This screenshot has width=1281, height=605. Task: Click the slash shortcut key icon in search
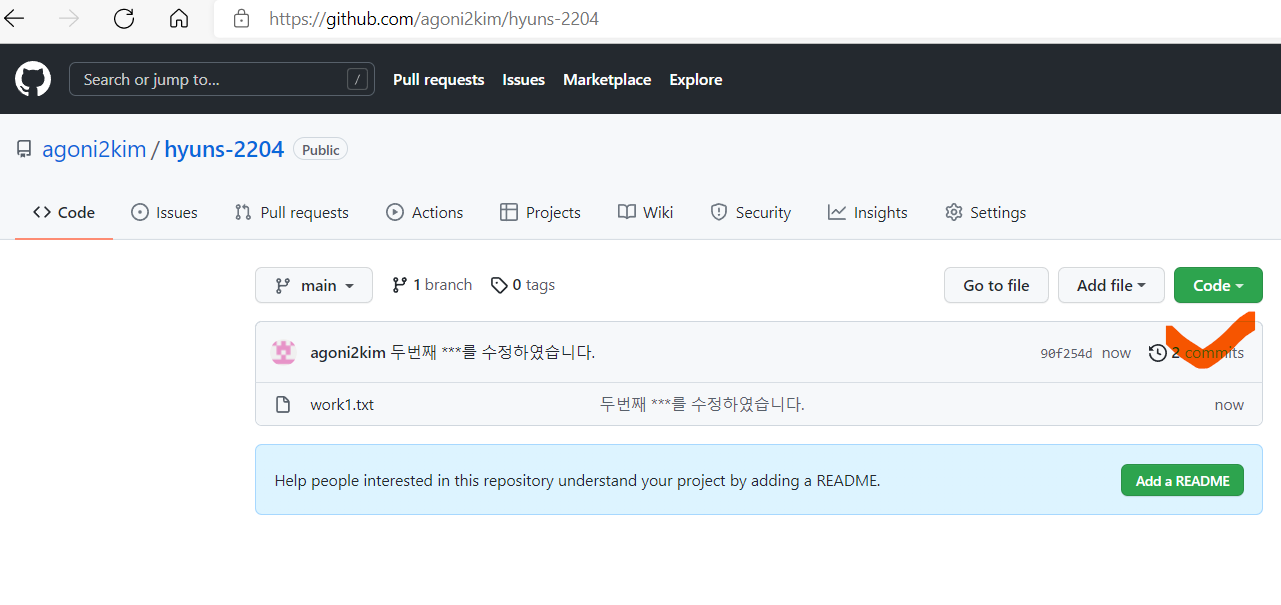[357, 80]
